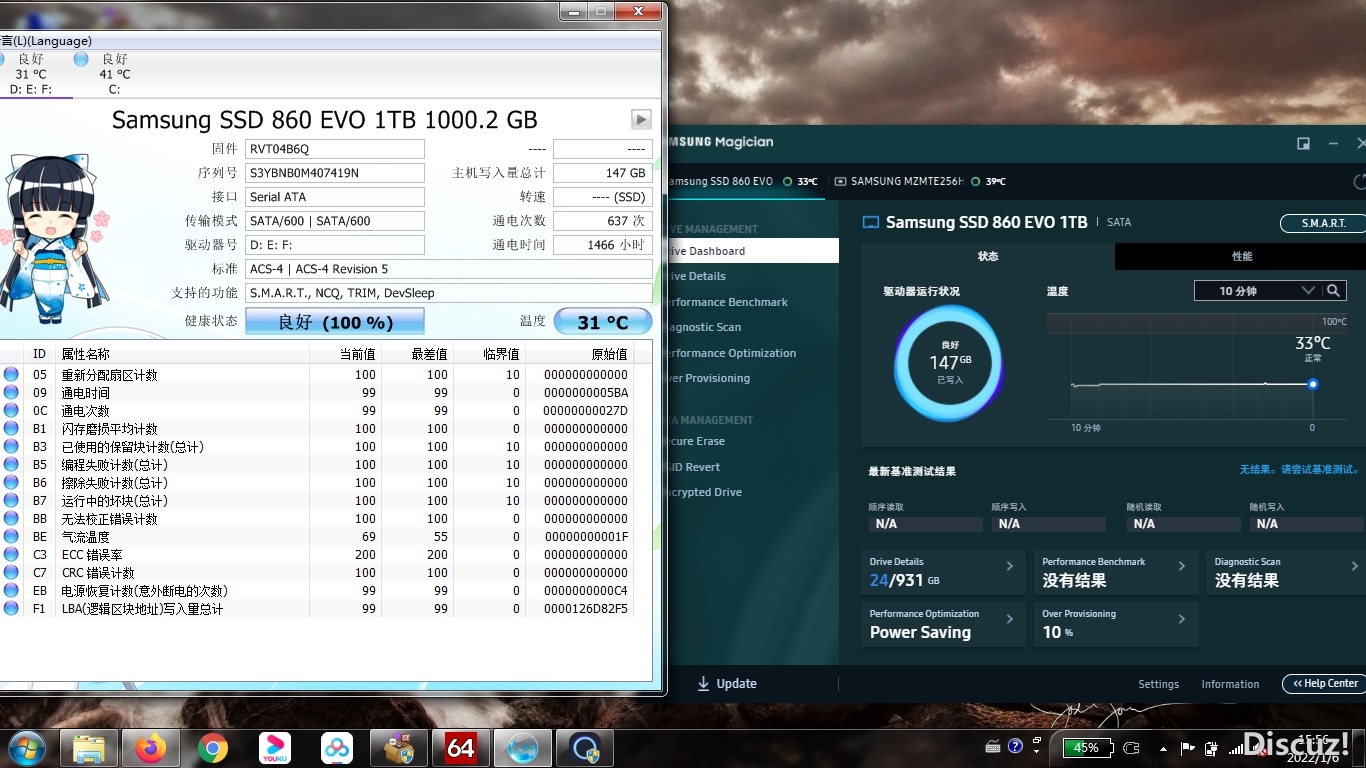
Task: Click the temperature graph current-point marker
Action: pyautogui.click(x=1313, y=384)
